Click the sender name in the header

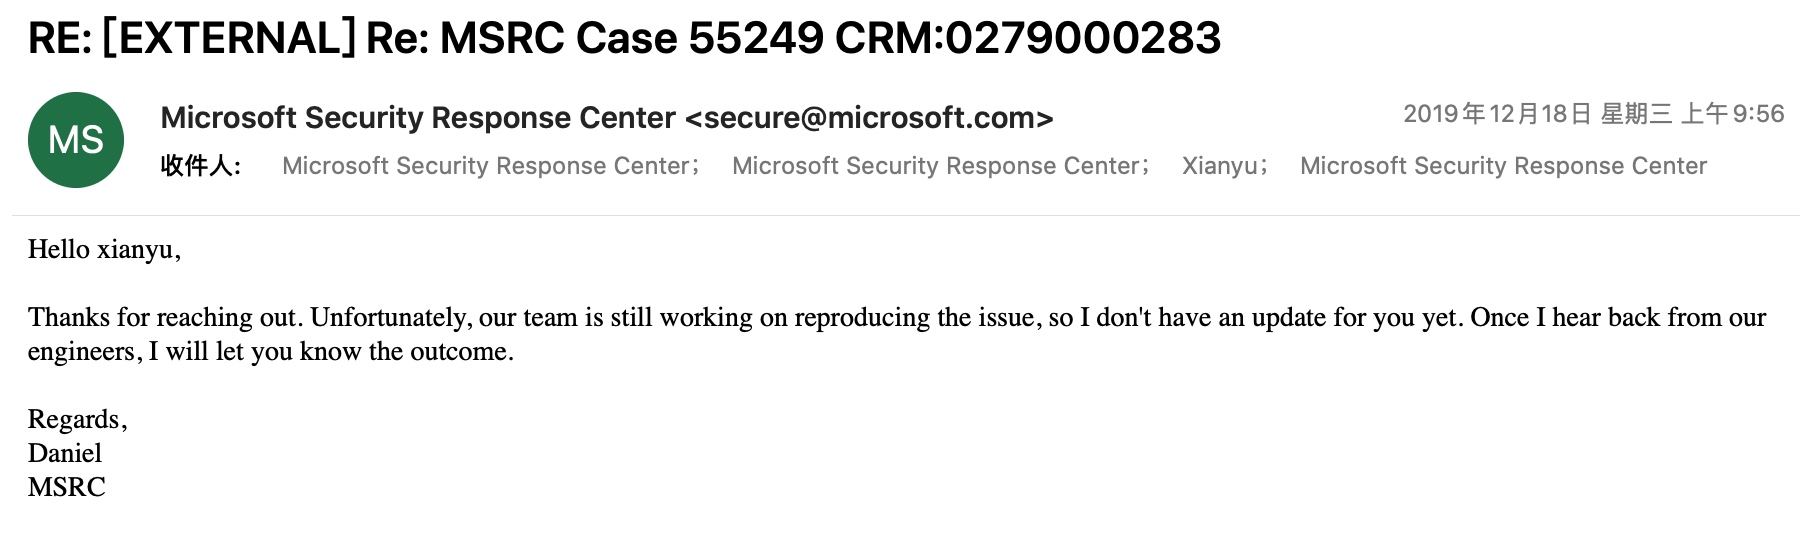(418, 118)
